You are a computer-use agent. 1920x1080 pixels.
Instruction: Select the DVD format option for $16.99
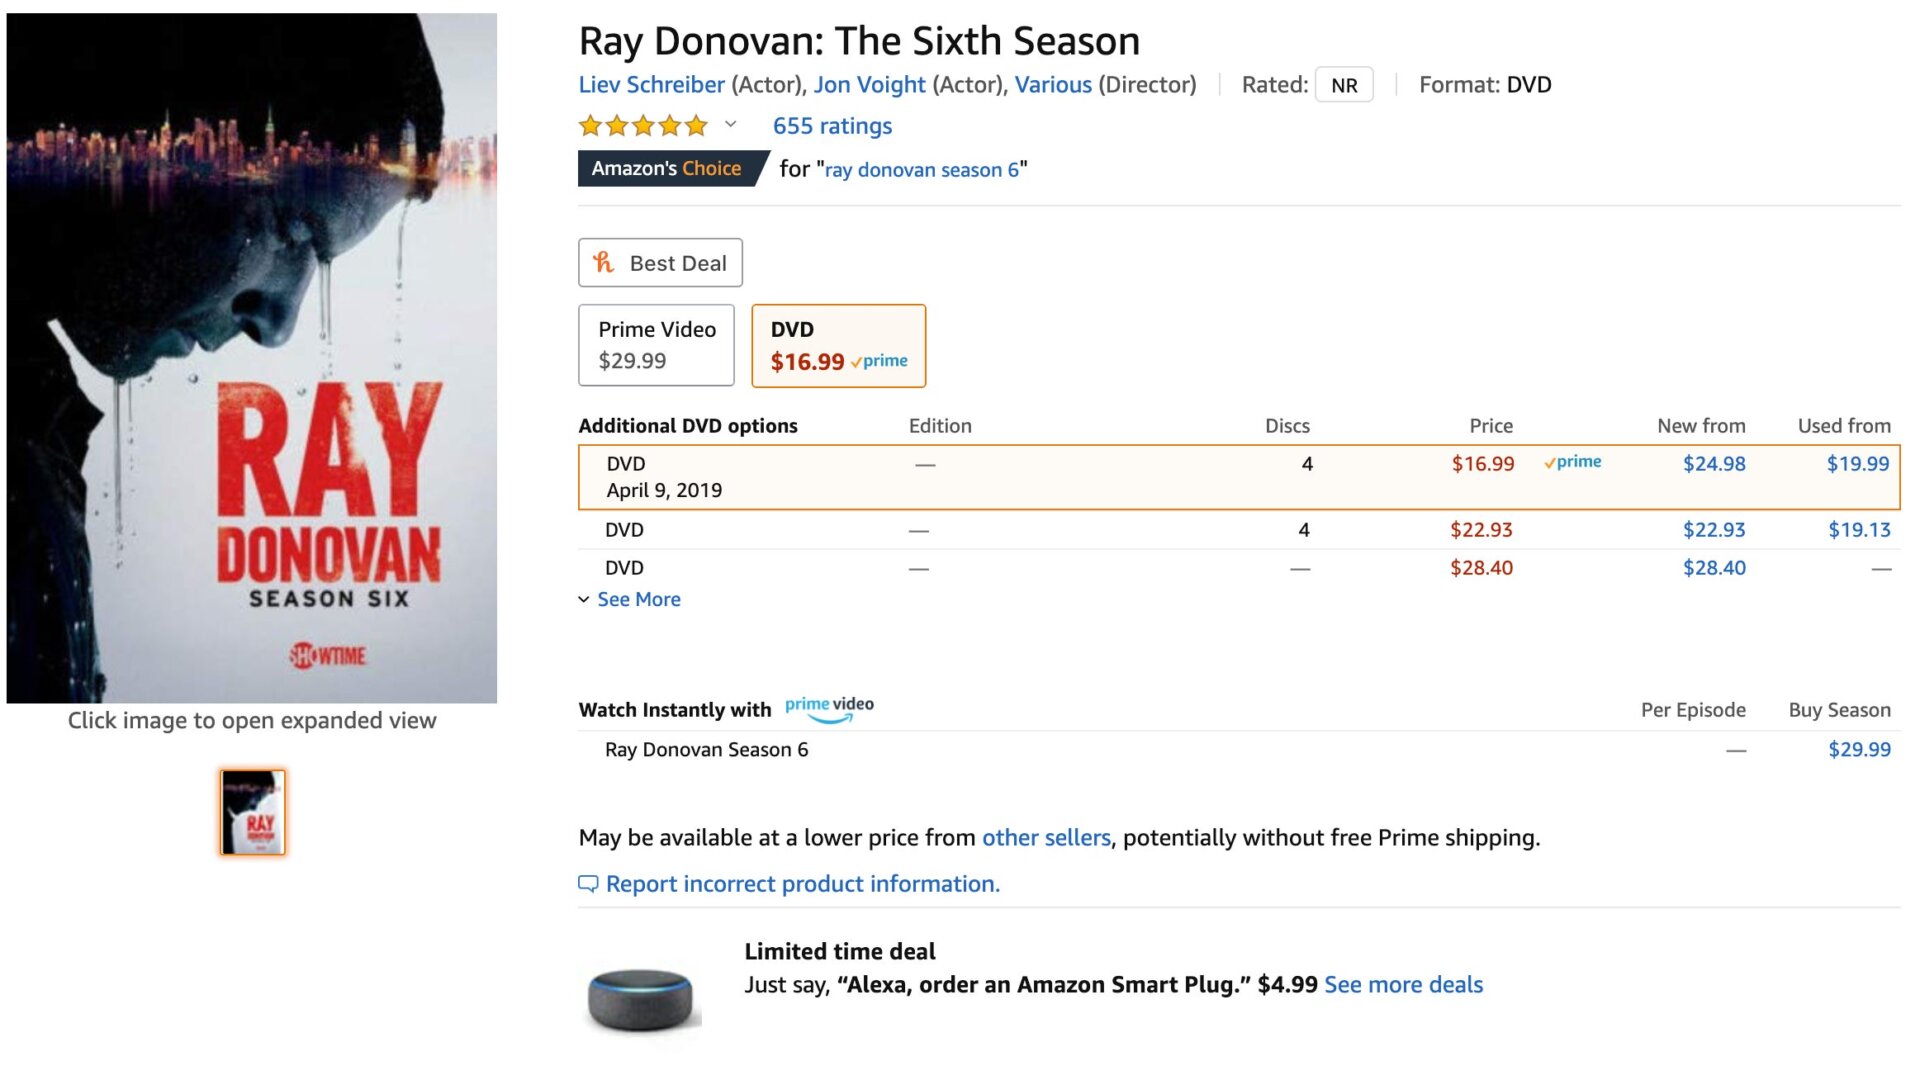click(x=838, y=345)
